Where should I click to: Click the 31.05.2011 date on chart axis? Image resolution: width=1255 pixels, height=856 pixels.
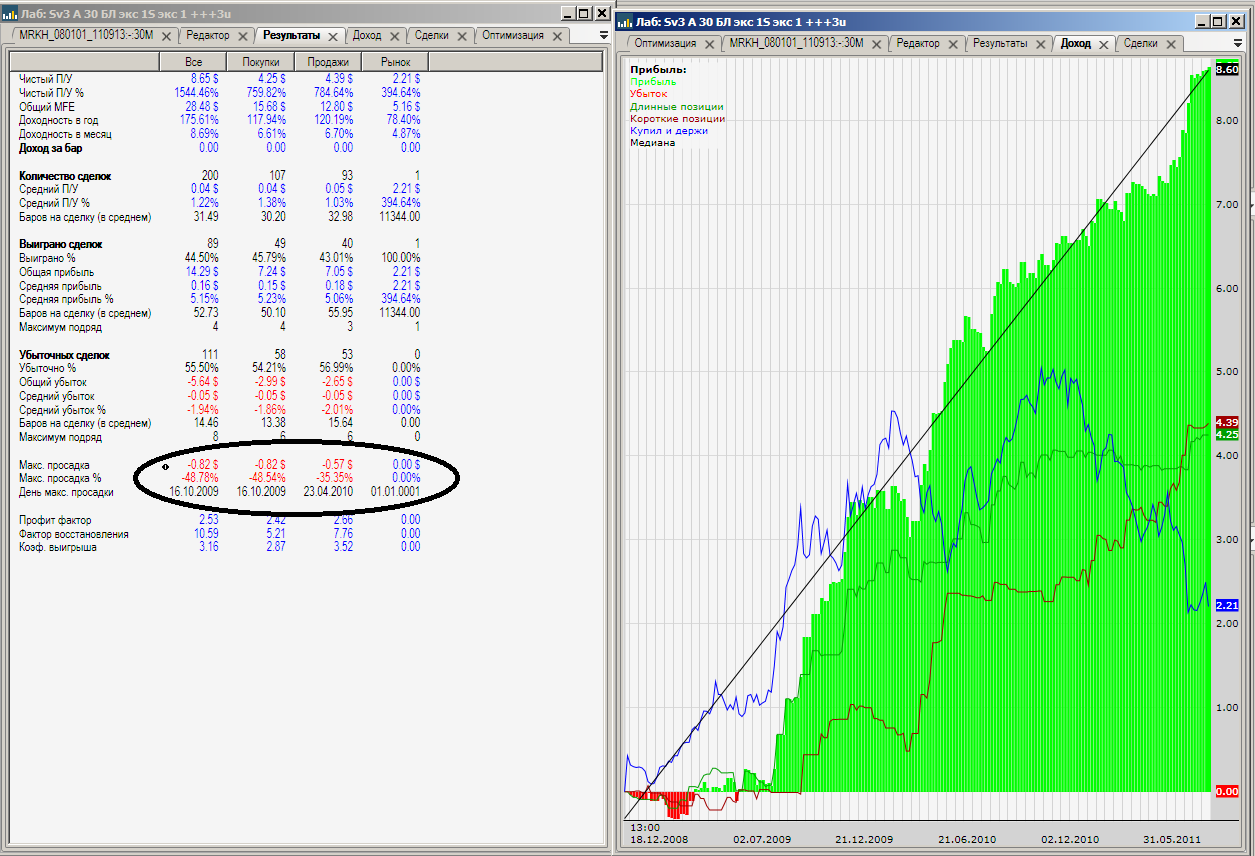1171,839
